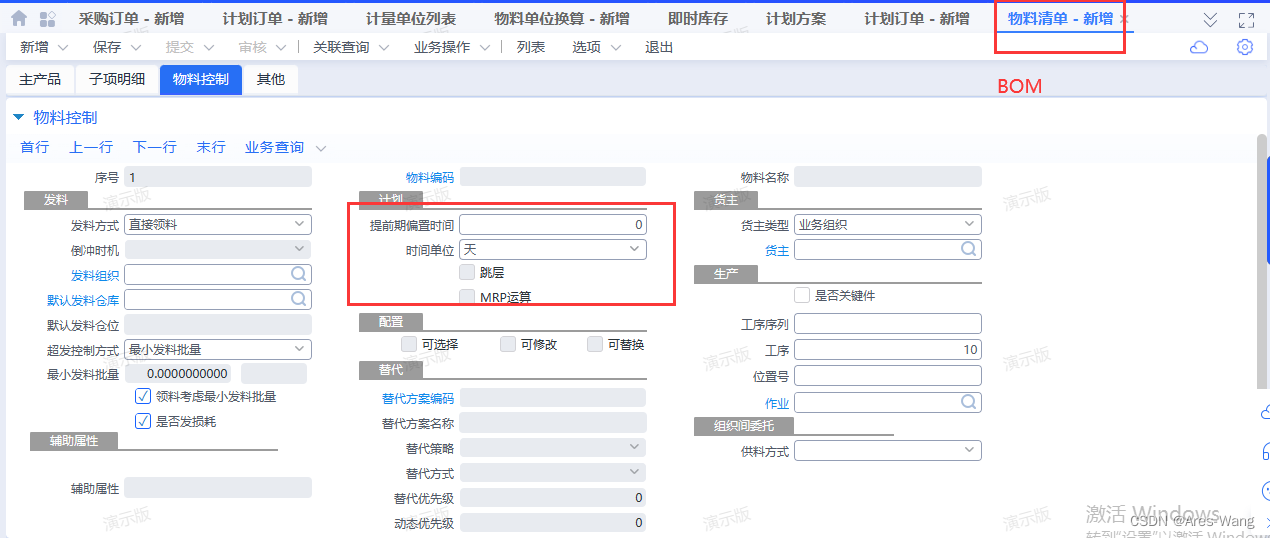Switch to the 采购订单 - 新增 tab
Image resolution: width=1270 pixels, height=538 pixels.
point(131,19)
